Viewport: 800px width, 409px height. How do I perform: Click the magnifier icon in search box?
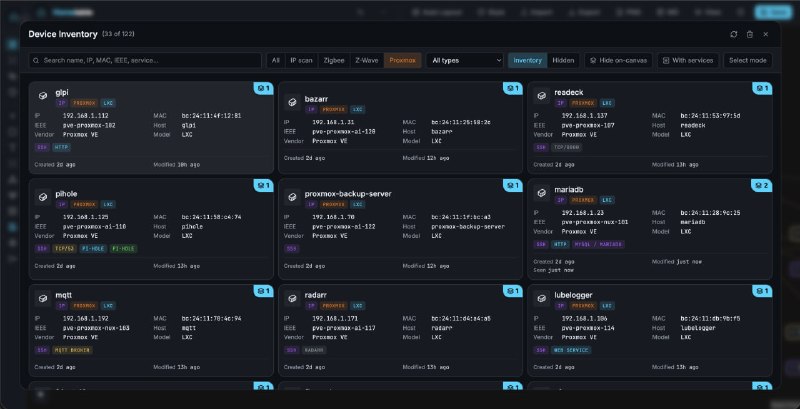[36, 60]
